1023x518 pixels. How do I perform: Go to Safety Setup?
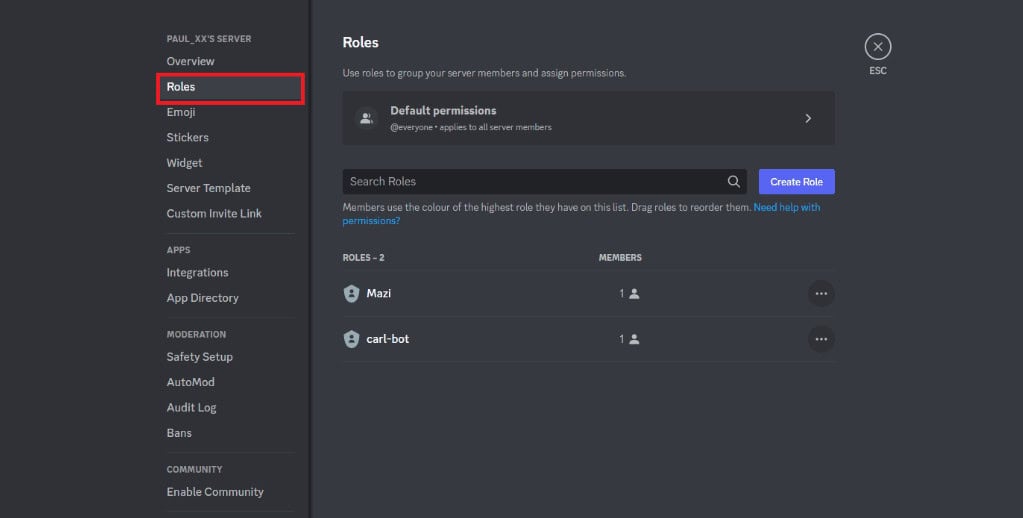pyautogui.click(x=200, y=357)
